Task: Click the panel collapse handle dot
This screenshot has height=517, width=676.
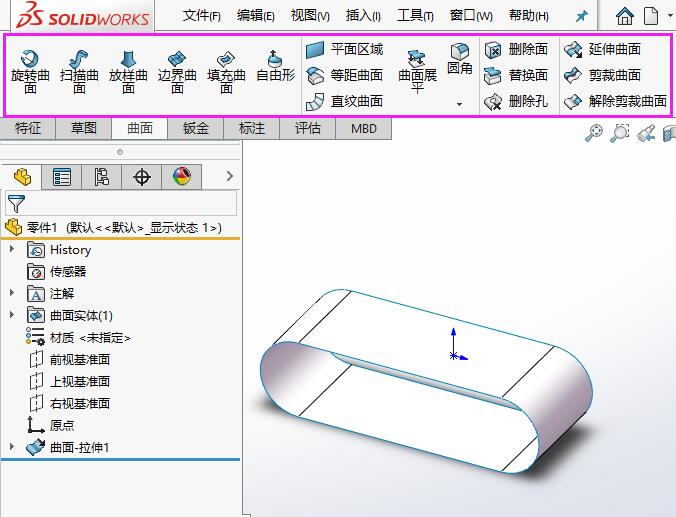Action: click(x=120, y=152)
